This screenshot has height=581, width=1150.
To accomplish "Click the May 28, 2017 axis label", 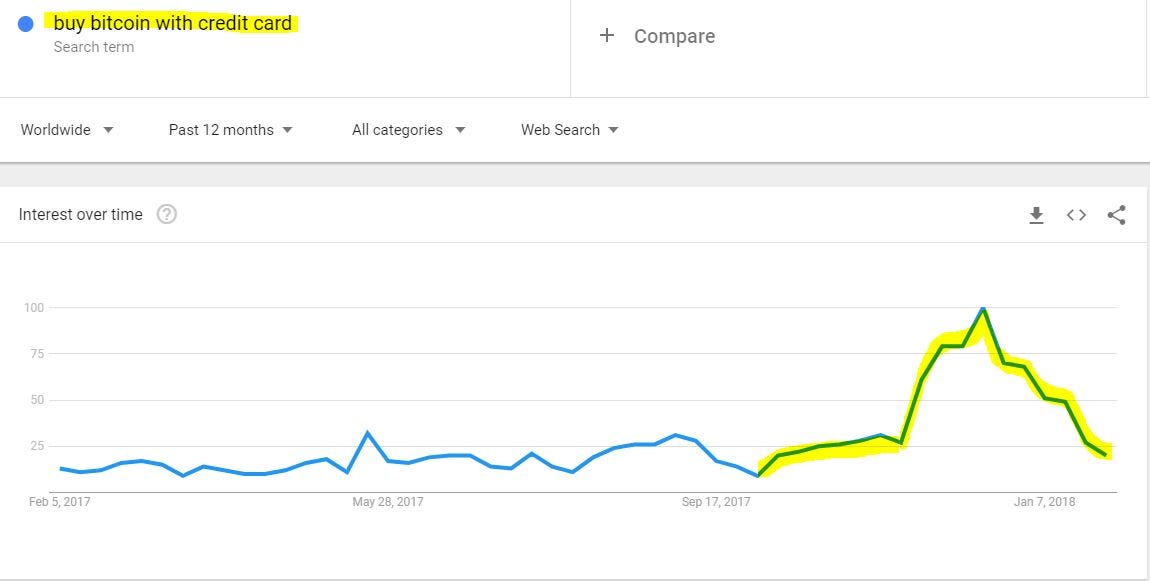I will coord(388,502).
